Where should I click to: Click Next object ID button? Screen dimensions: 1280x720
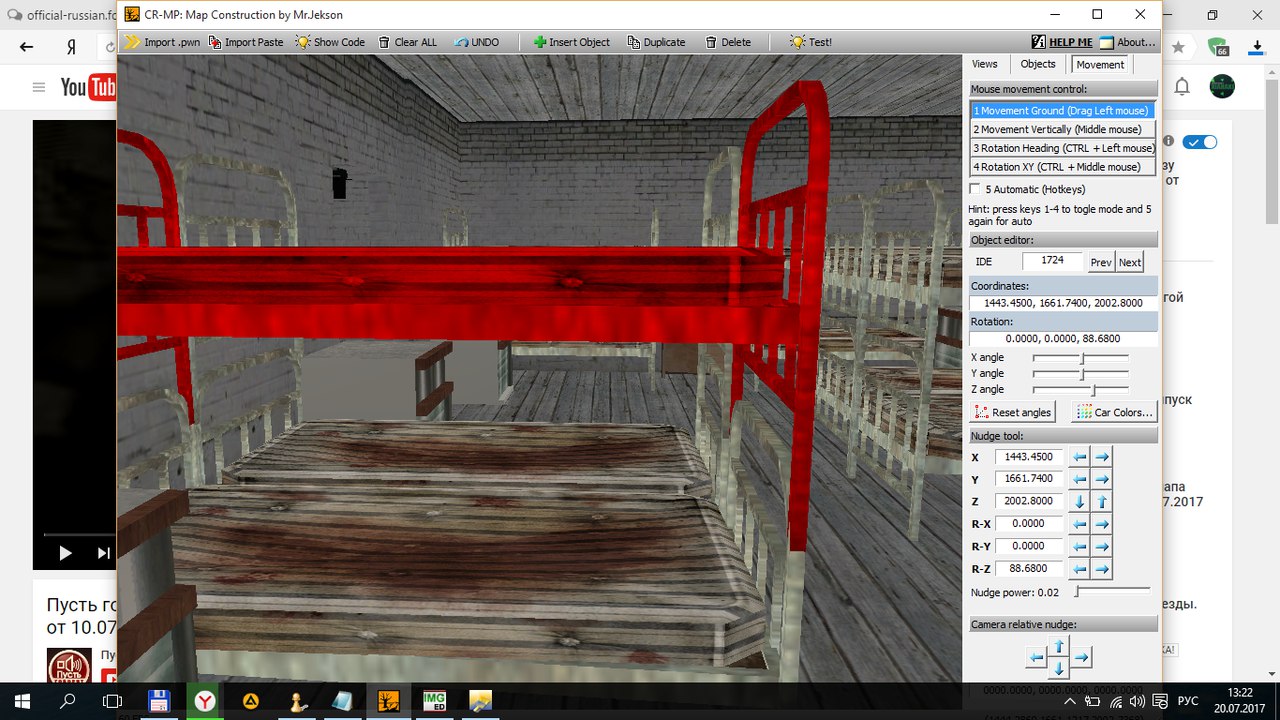tap(1130, 262)
